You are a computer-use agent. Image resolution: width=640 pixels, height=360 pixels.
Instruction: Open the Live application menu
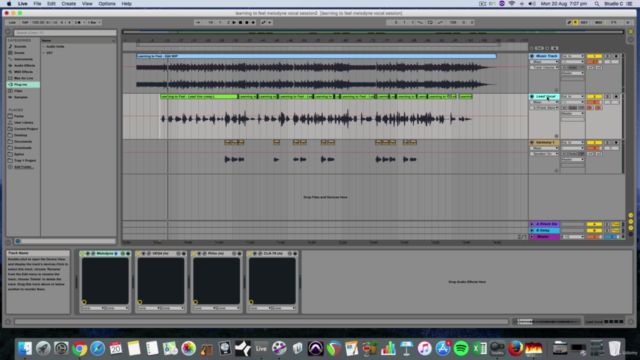click(22, 4)
